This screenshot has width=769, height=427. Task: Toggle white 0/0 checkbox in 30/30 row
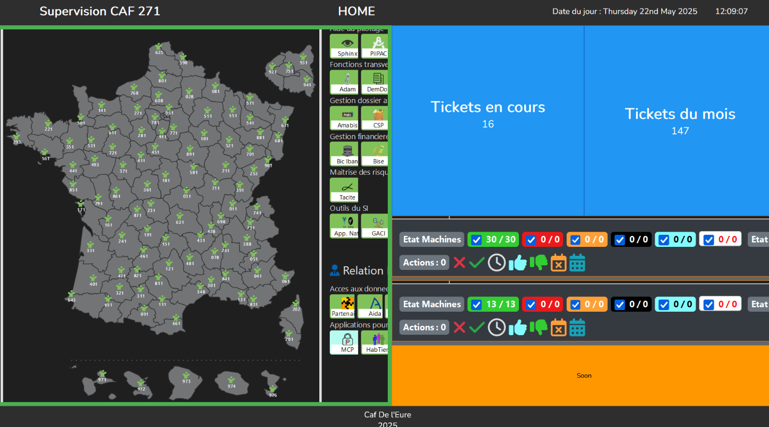(x=709, y=240)
